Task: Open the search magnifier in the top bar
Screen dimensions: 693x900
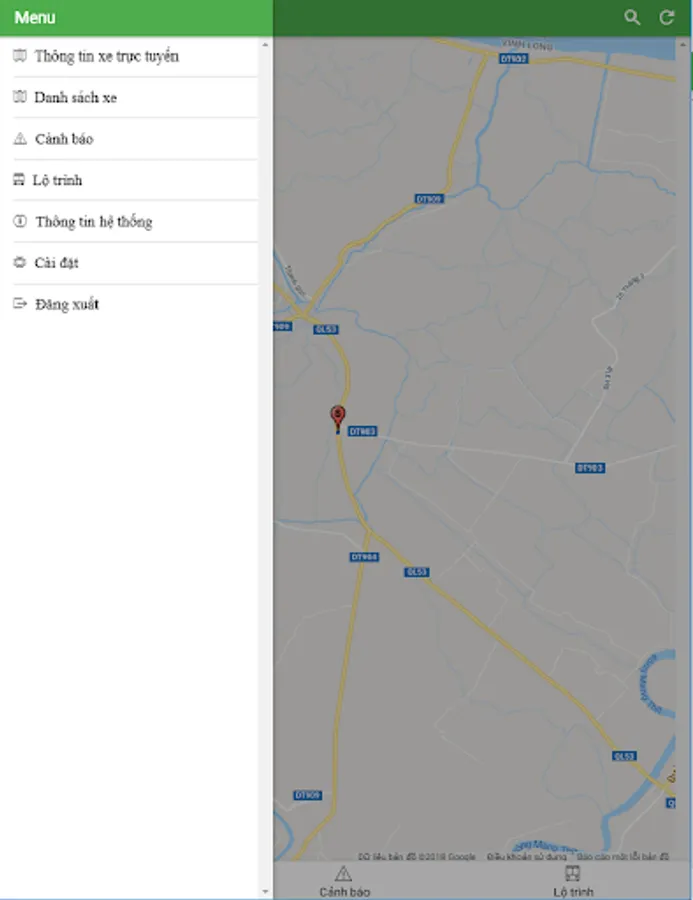Action: [632, 17]
